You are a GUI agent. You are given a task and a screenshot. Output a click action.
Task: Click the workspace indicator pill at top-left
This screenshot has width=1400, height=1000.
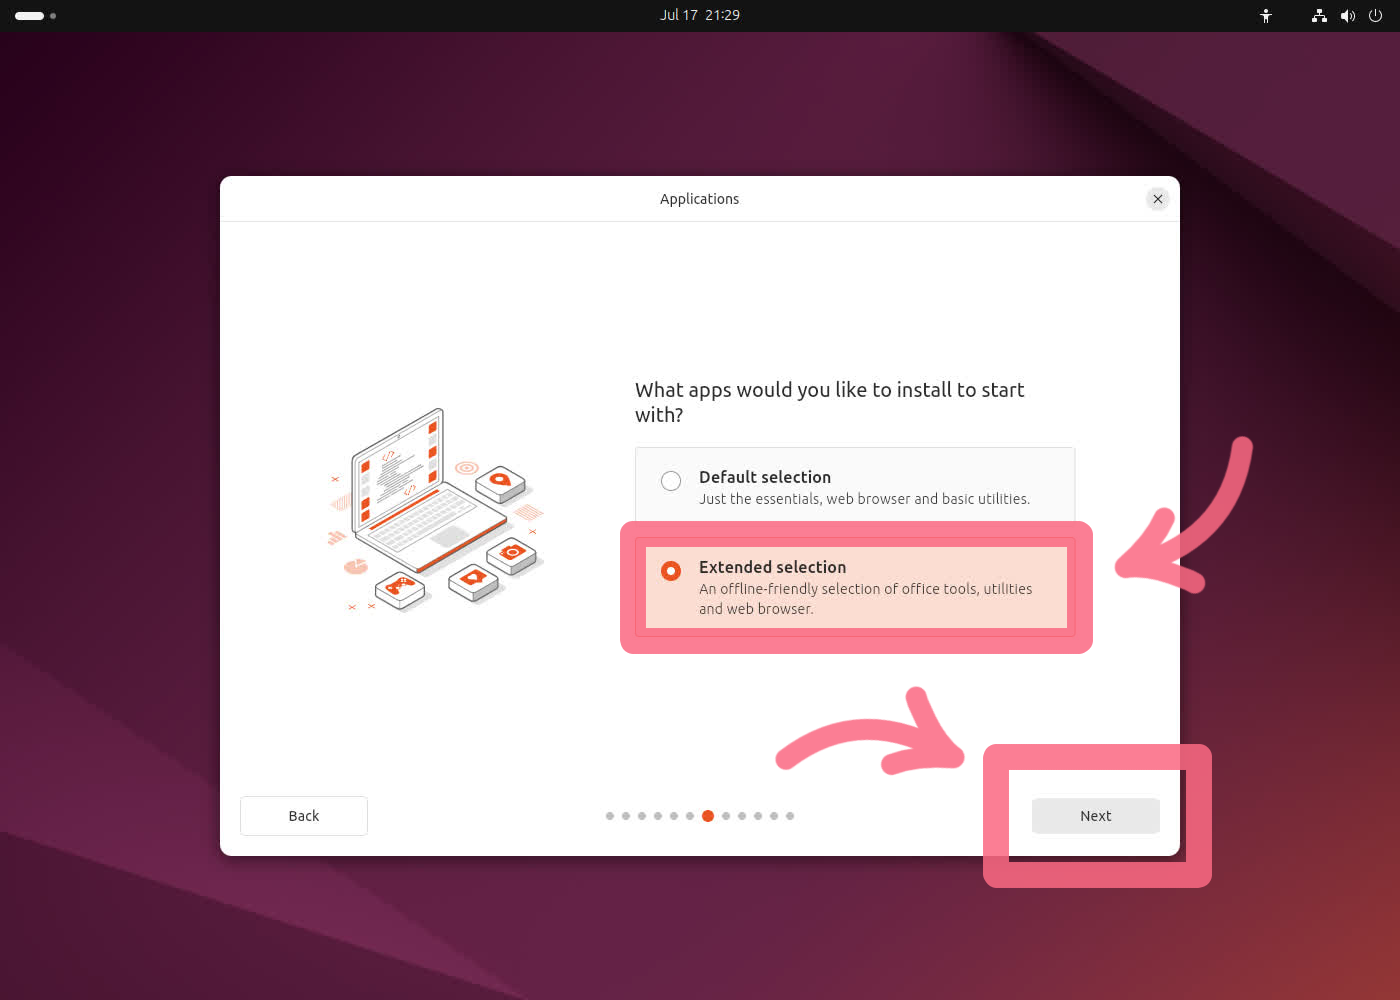coord(30,16)
